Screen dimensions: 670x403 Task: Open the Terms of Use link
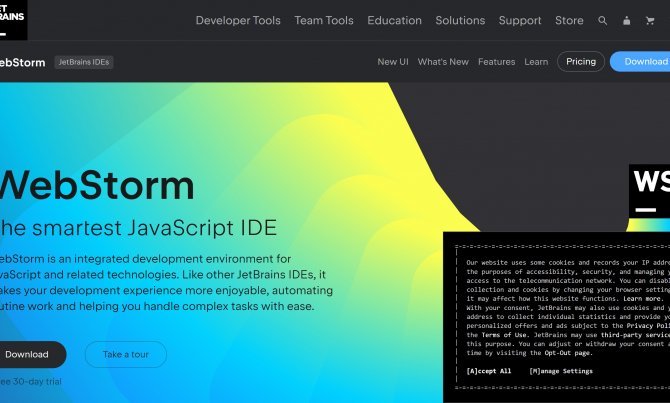(504, 335)
